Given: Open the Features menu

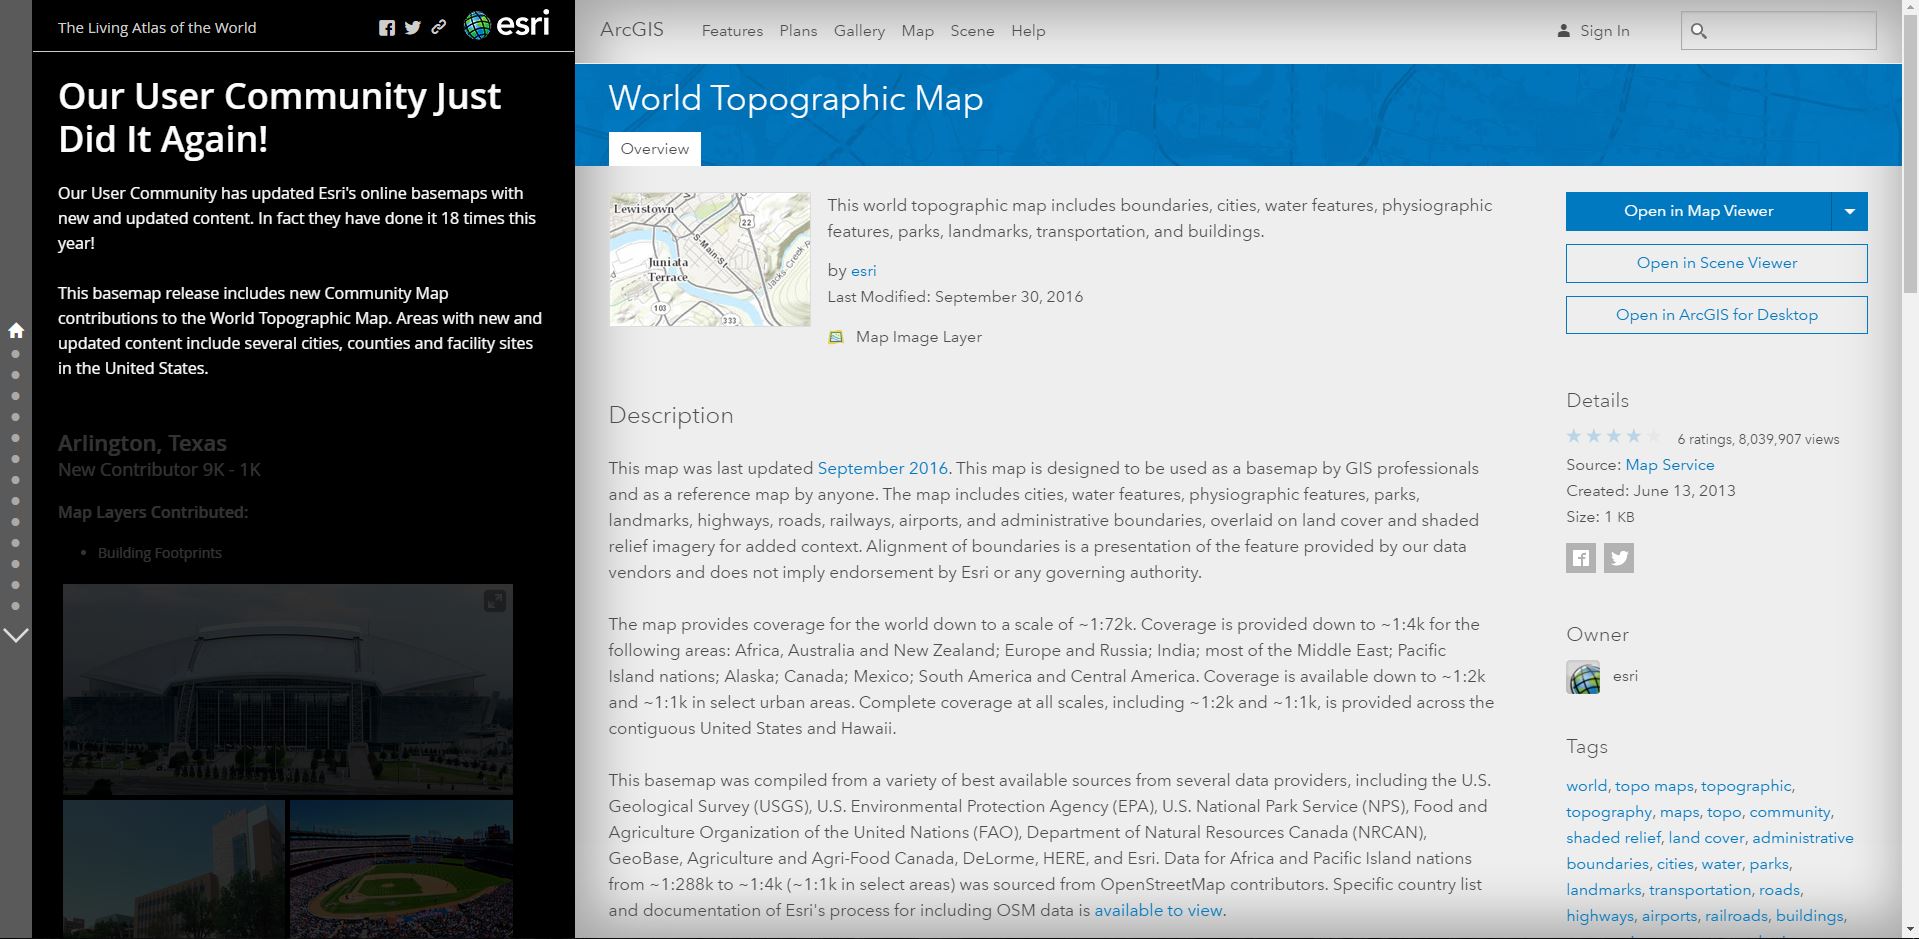Looking at the screenshot, I should [x=732, y=31].
